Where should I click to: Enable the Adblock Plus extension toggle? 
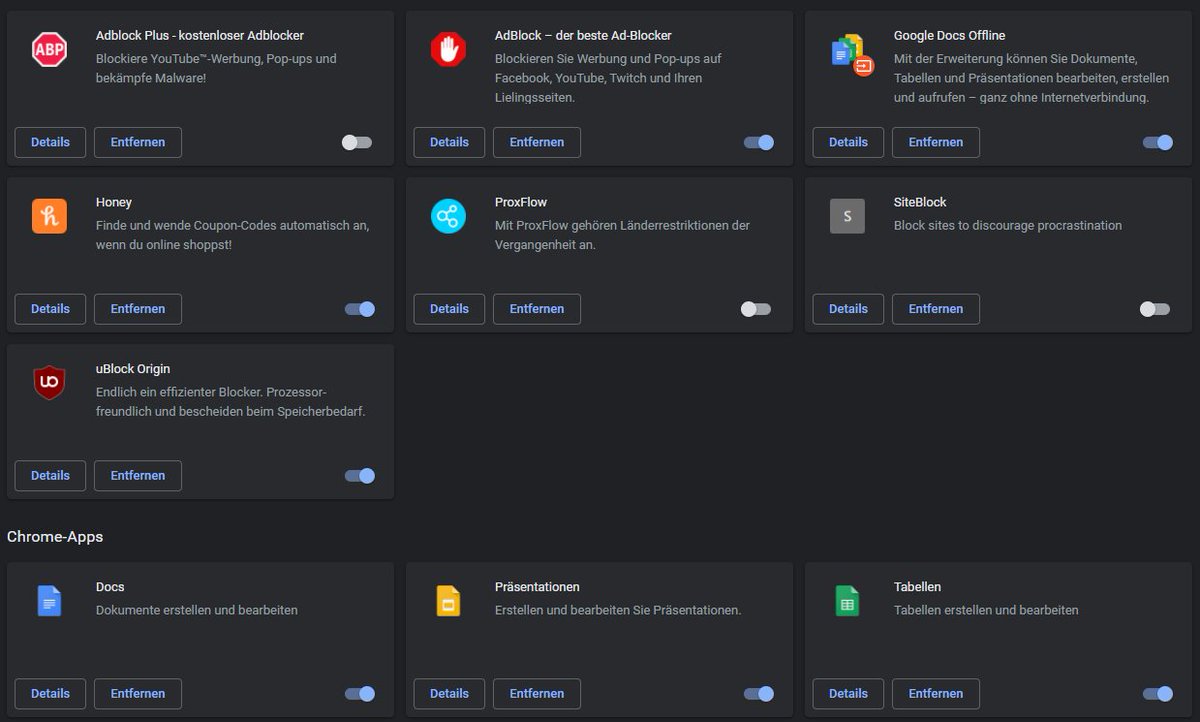pos(357,142)
